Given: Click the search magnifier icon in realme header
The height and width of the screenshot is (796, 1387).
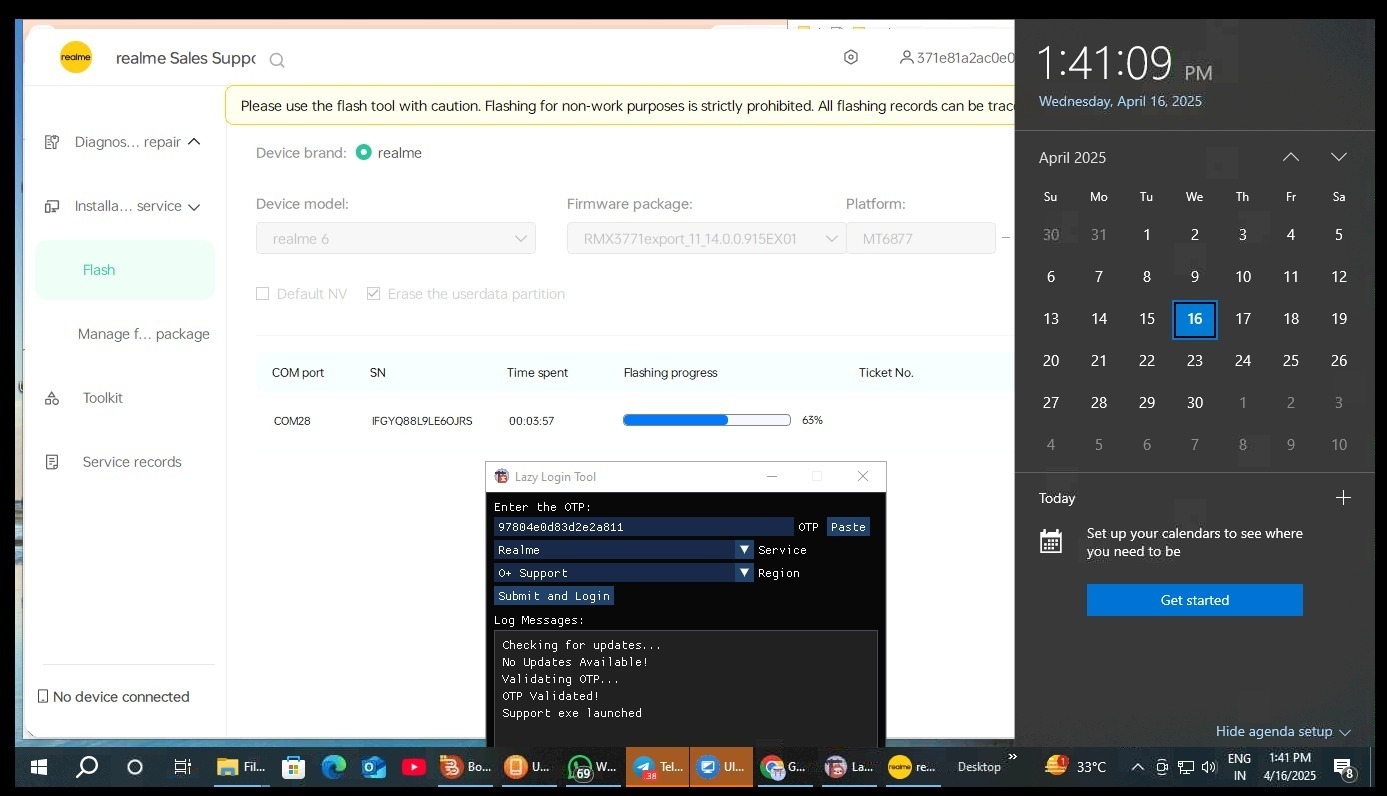Looking at the screenshot, I should [277, 60].
